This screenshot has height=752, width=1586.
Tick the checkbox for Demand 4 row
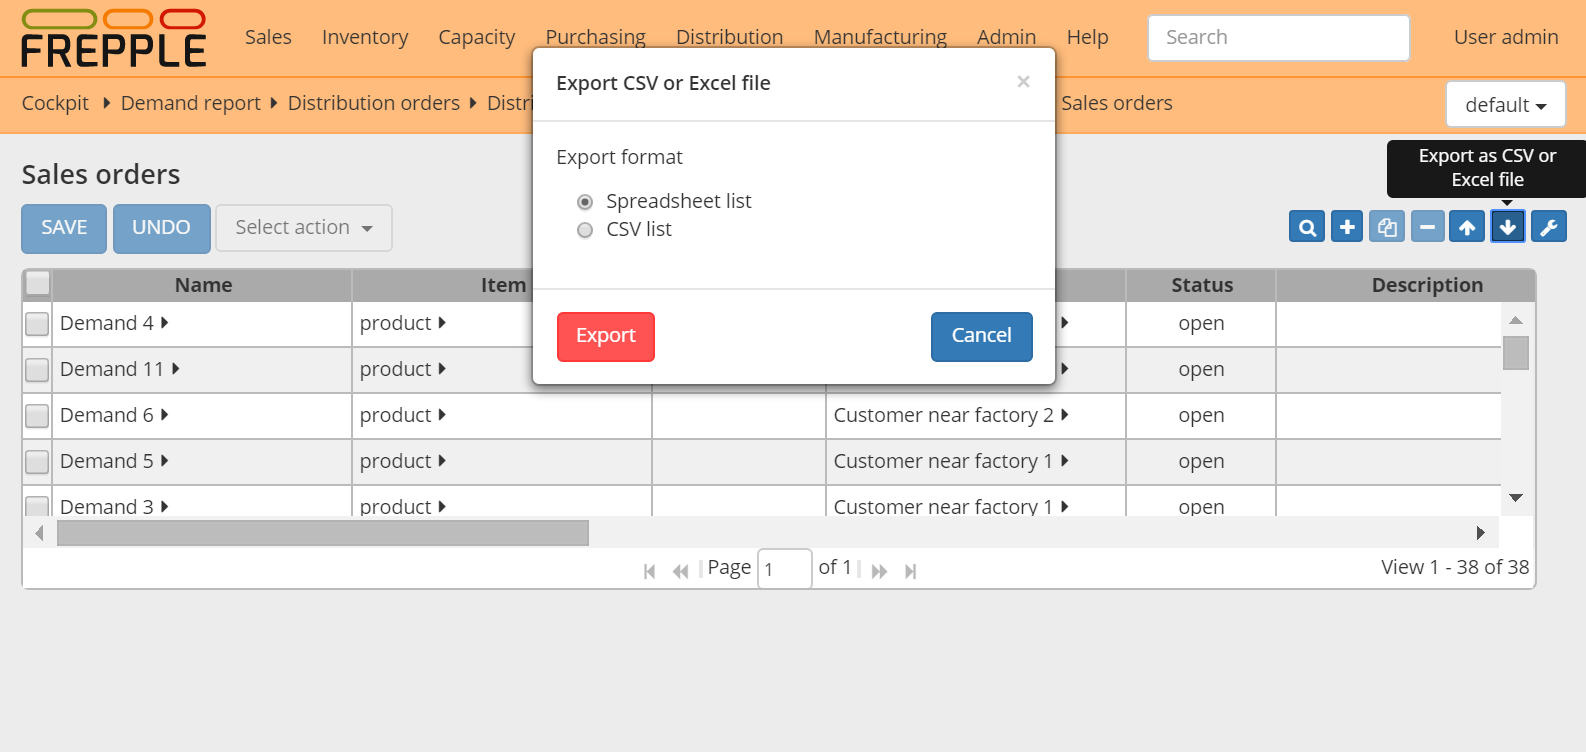point(37,324)
